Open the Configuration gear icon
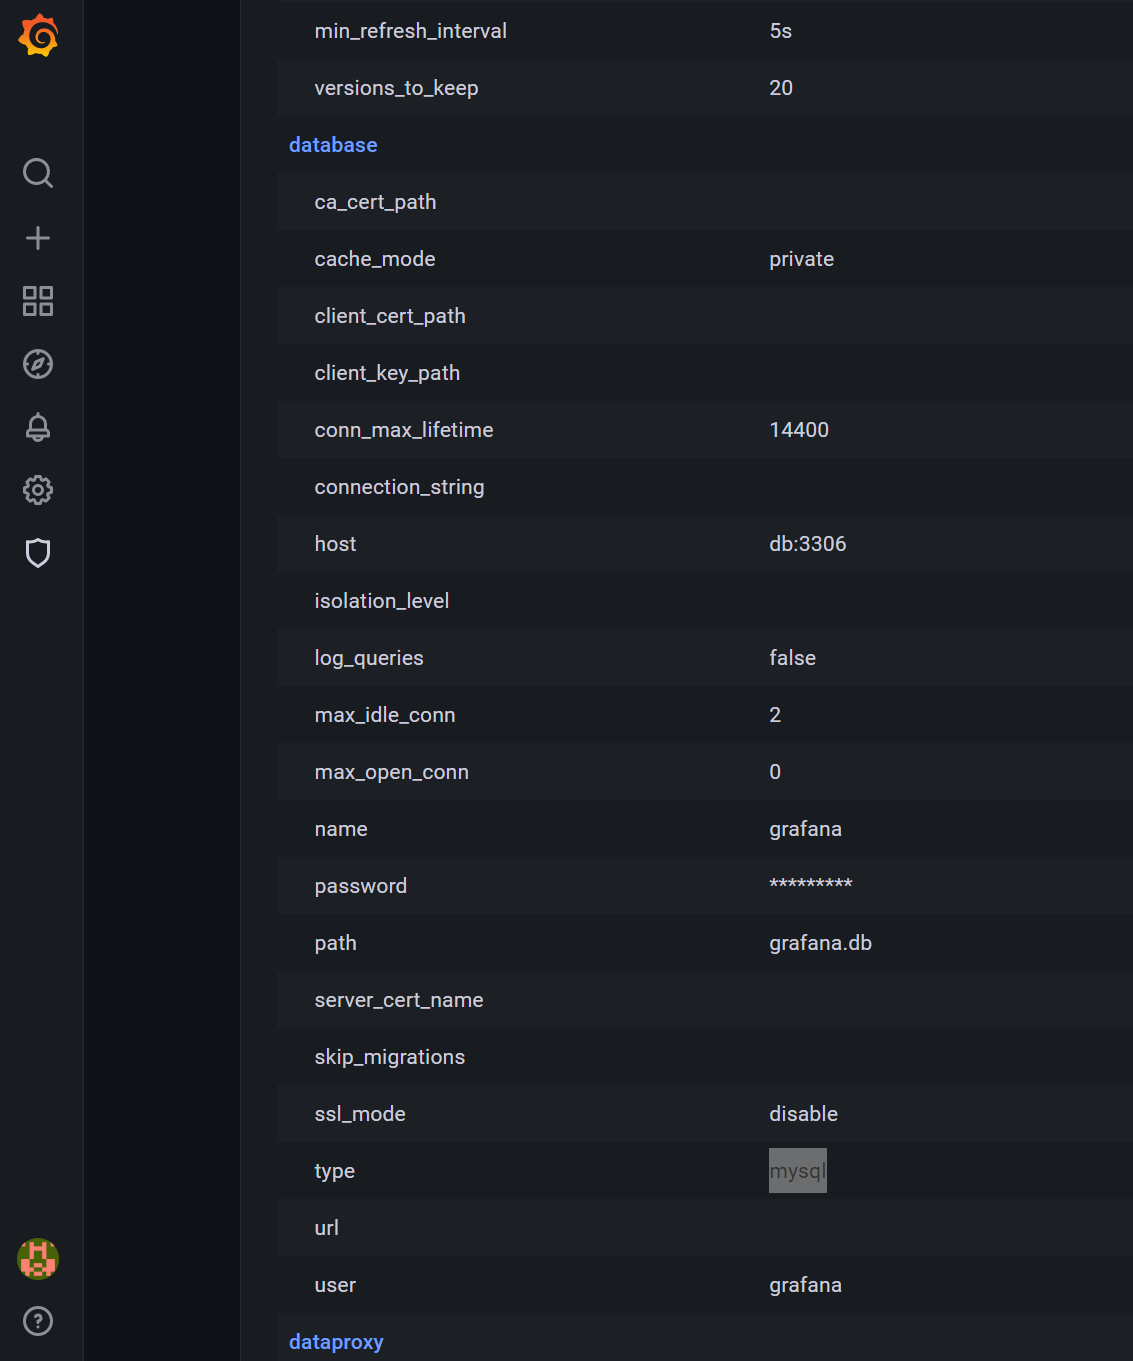Screen dimensions: 1133x1361 (38, 490)
